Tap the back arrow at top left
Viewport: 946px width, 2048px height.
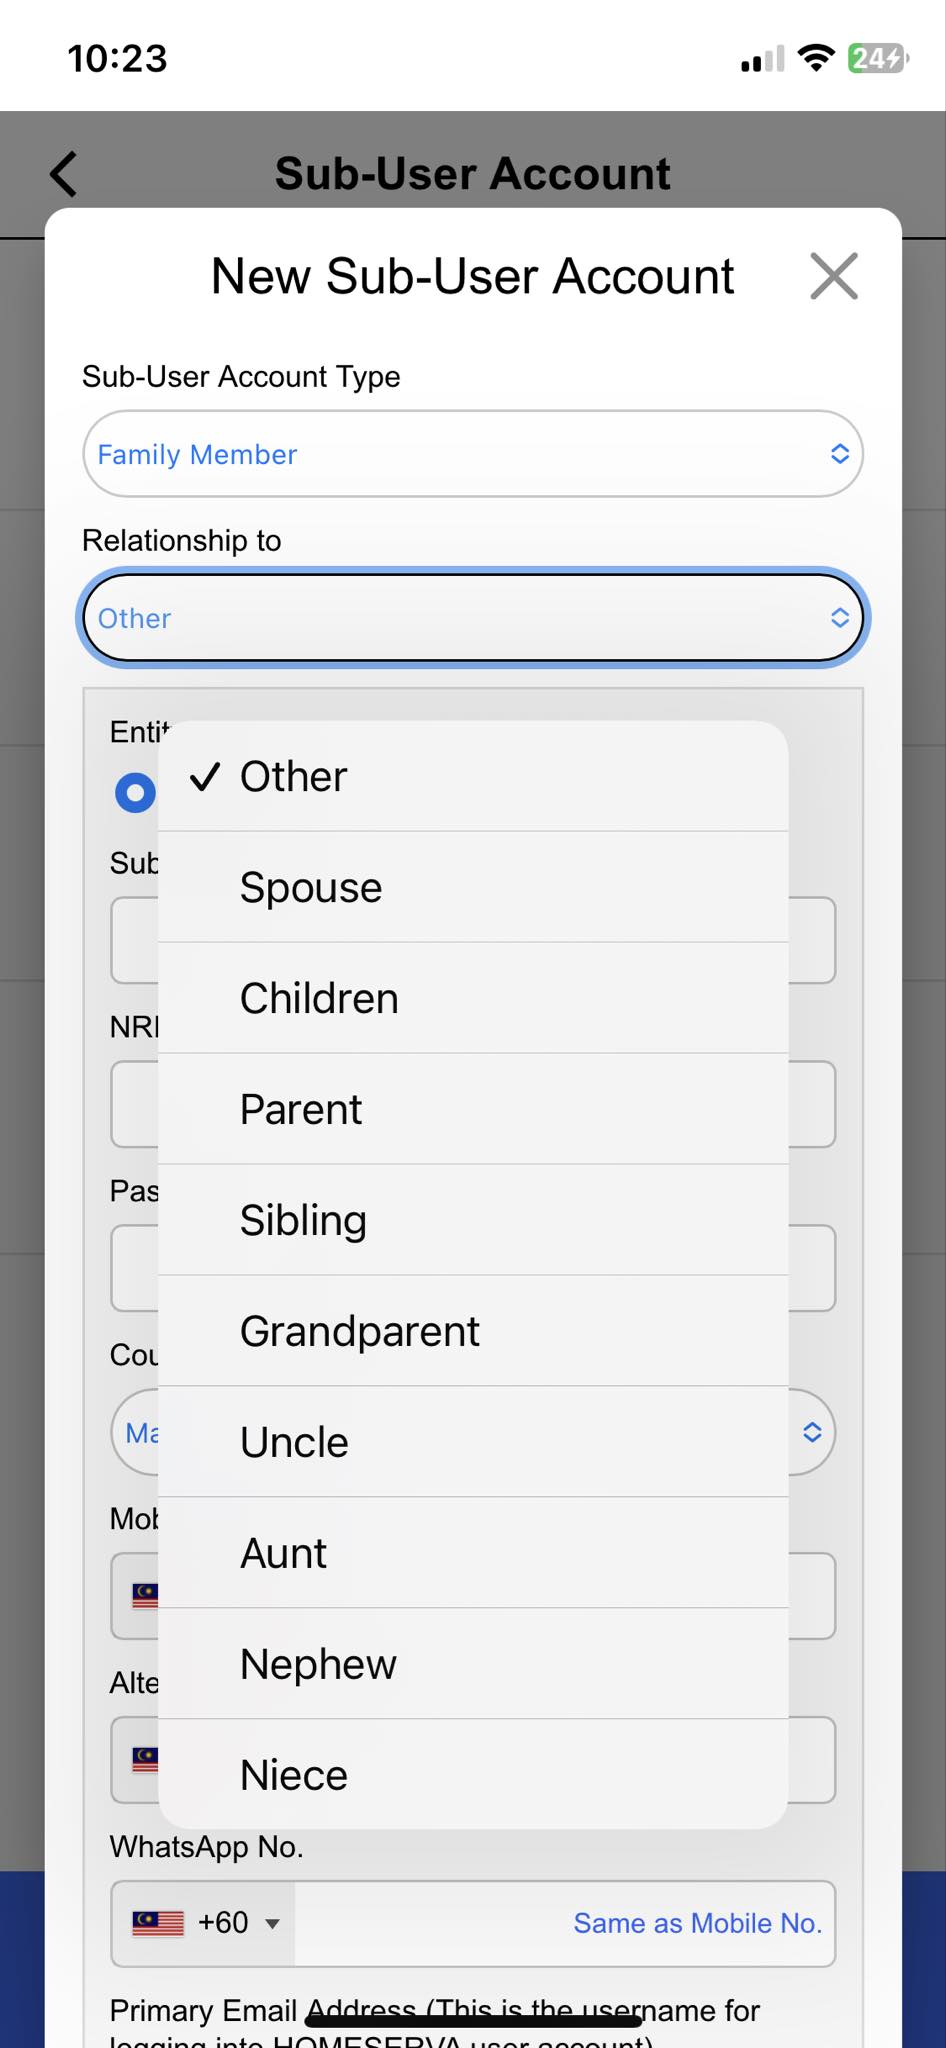[62, 172]
